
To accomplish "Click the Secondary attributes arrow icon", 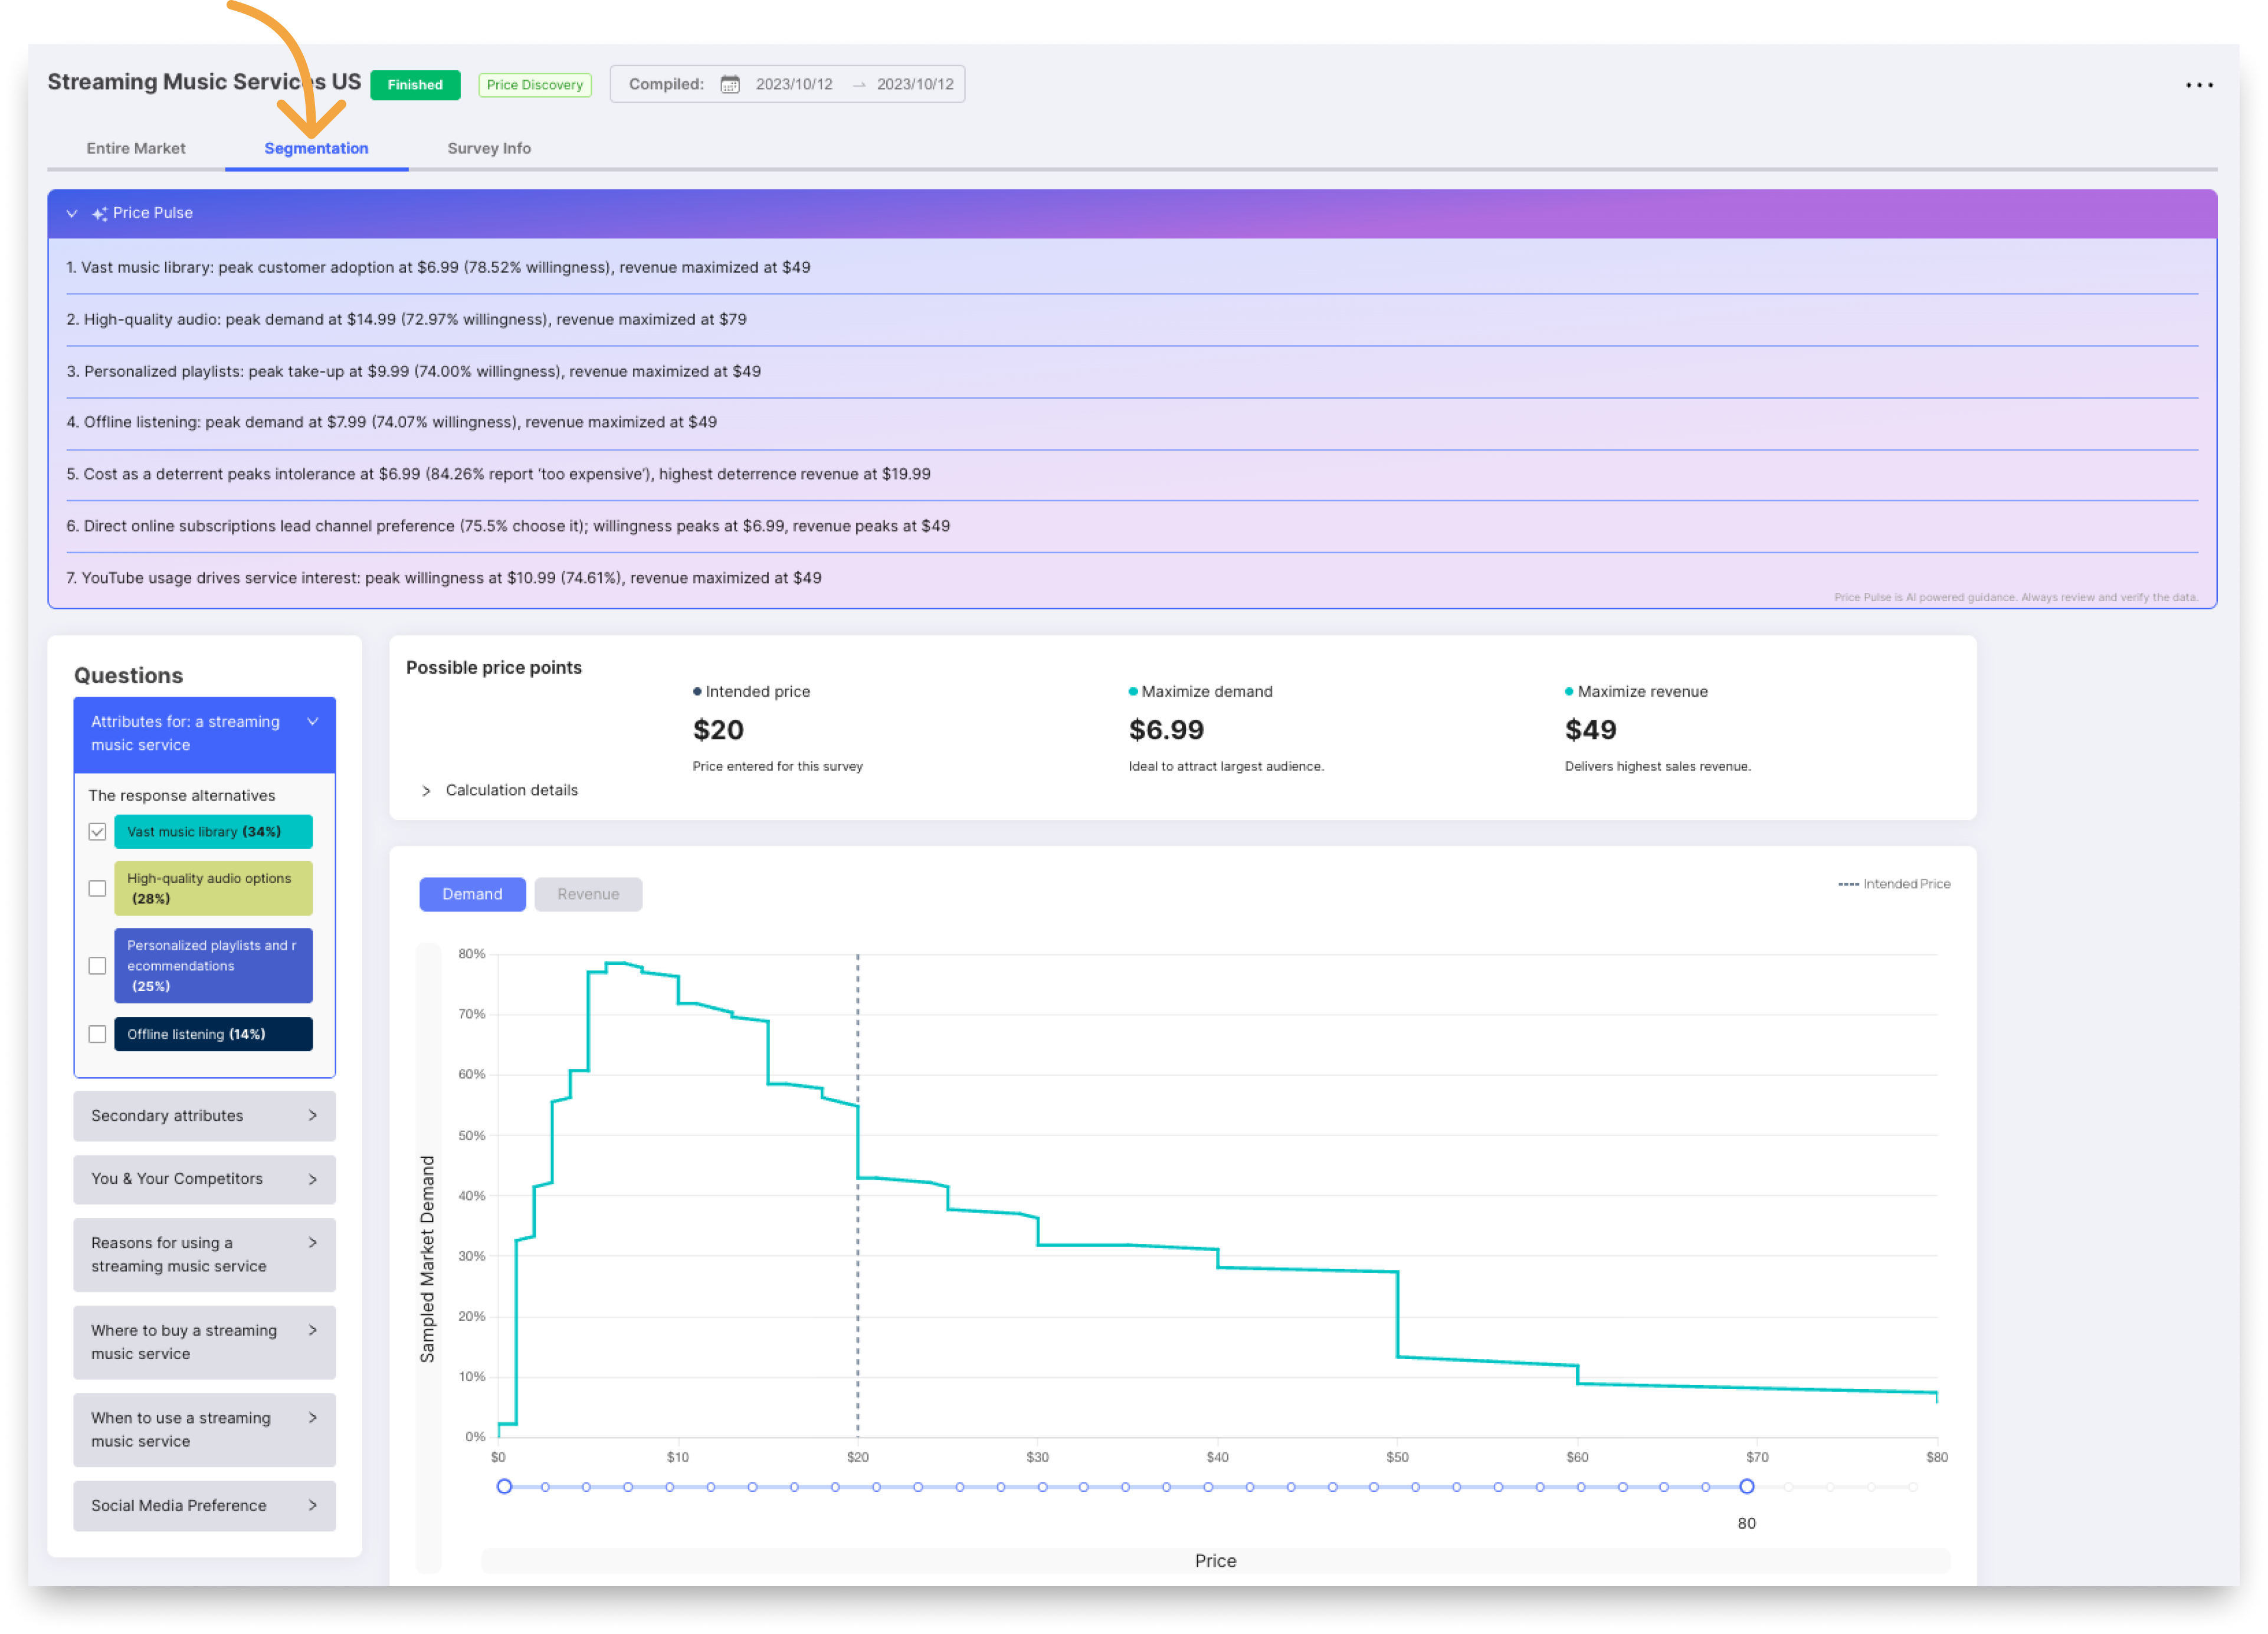I will [313, 1116].
